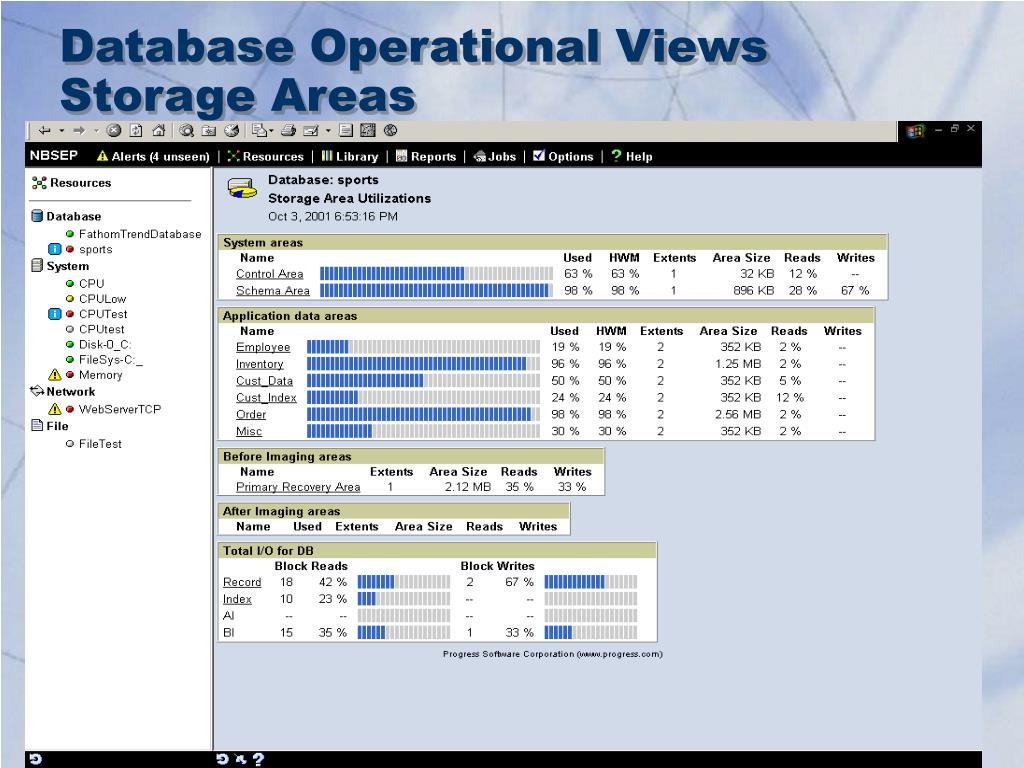Image resolution: width=1024 pixels, height=768 pixels.
Task: Open the Employee storage area link
Action: (x=263, y=347)
